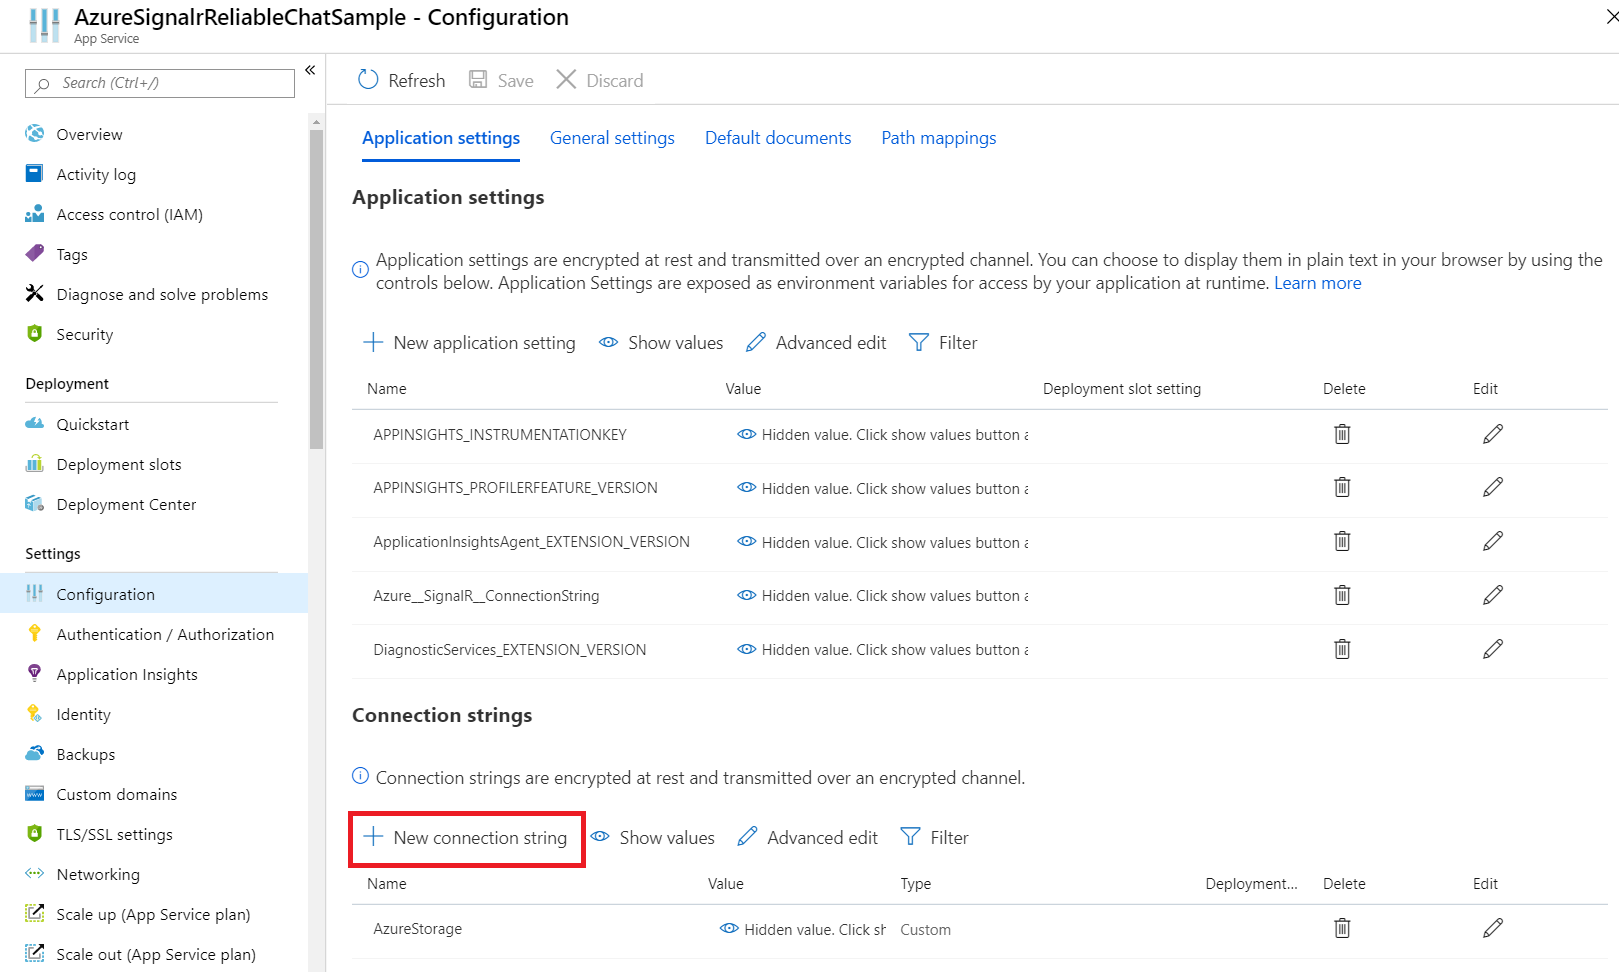Show values for application settings
This screenshot has height=972, width=1619.
tap(661, 343)
